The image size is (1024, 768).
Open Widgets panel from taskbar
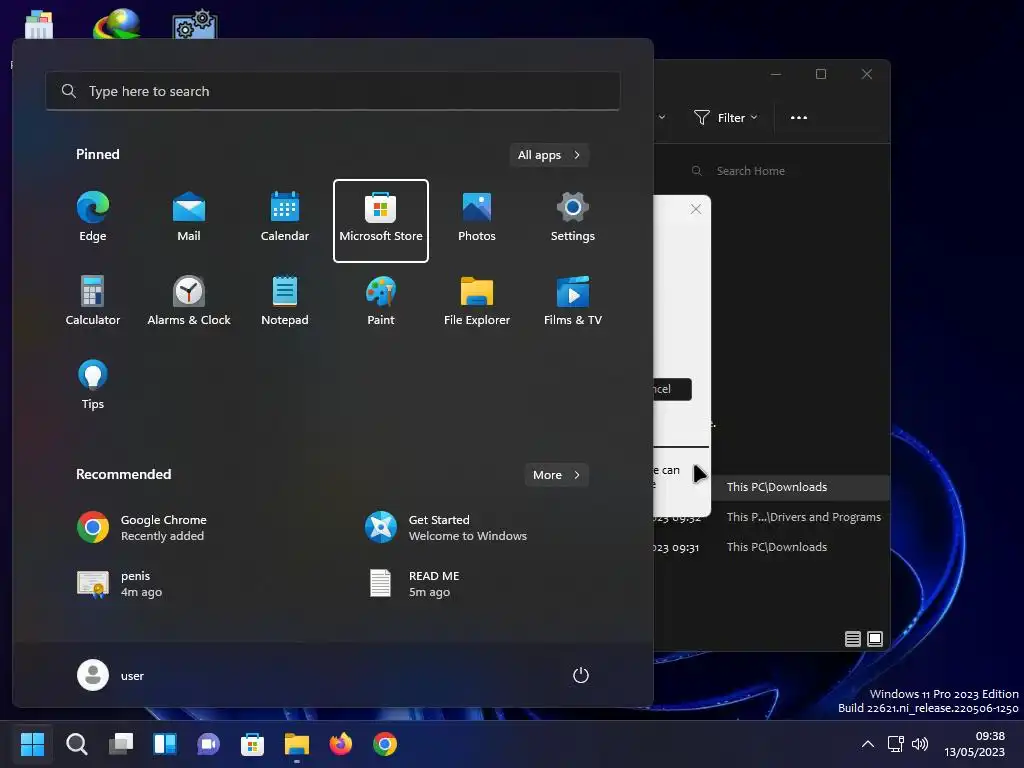click(165, 744)
